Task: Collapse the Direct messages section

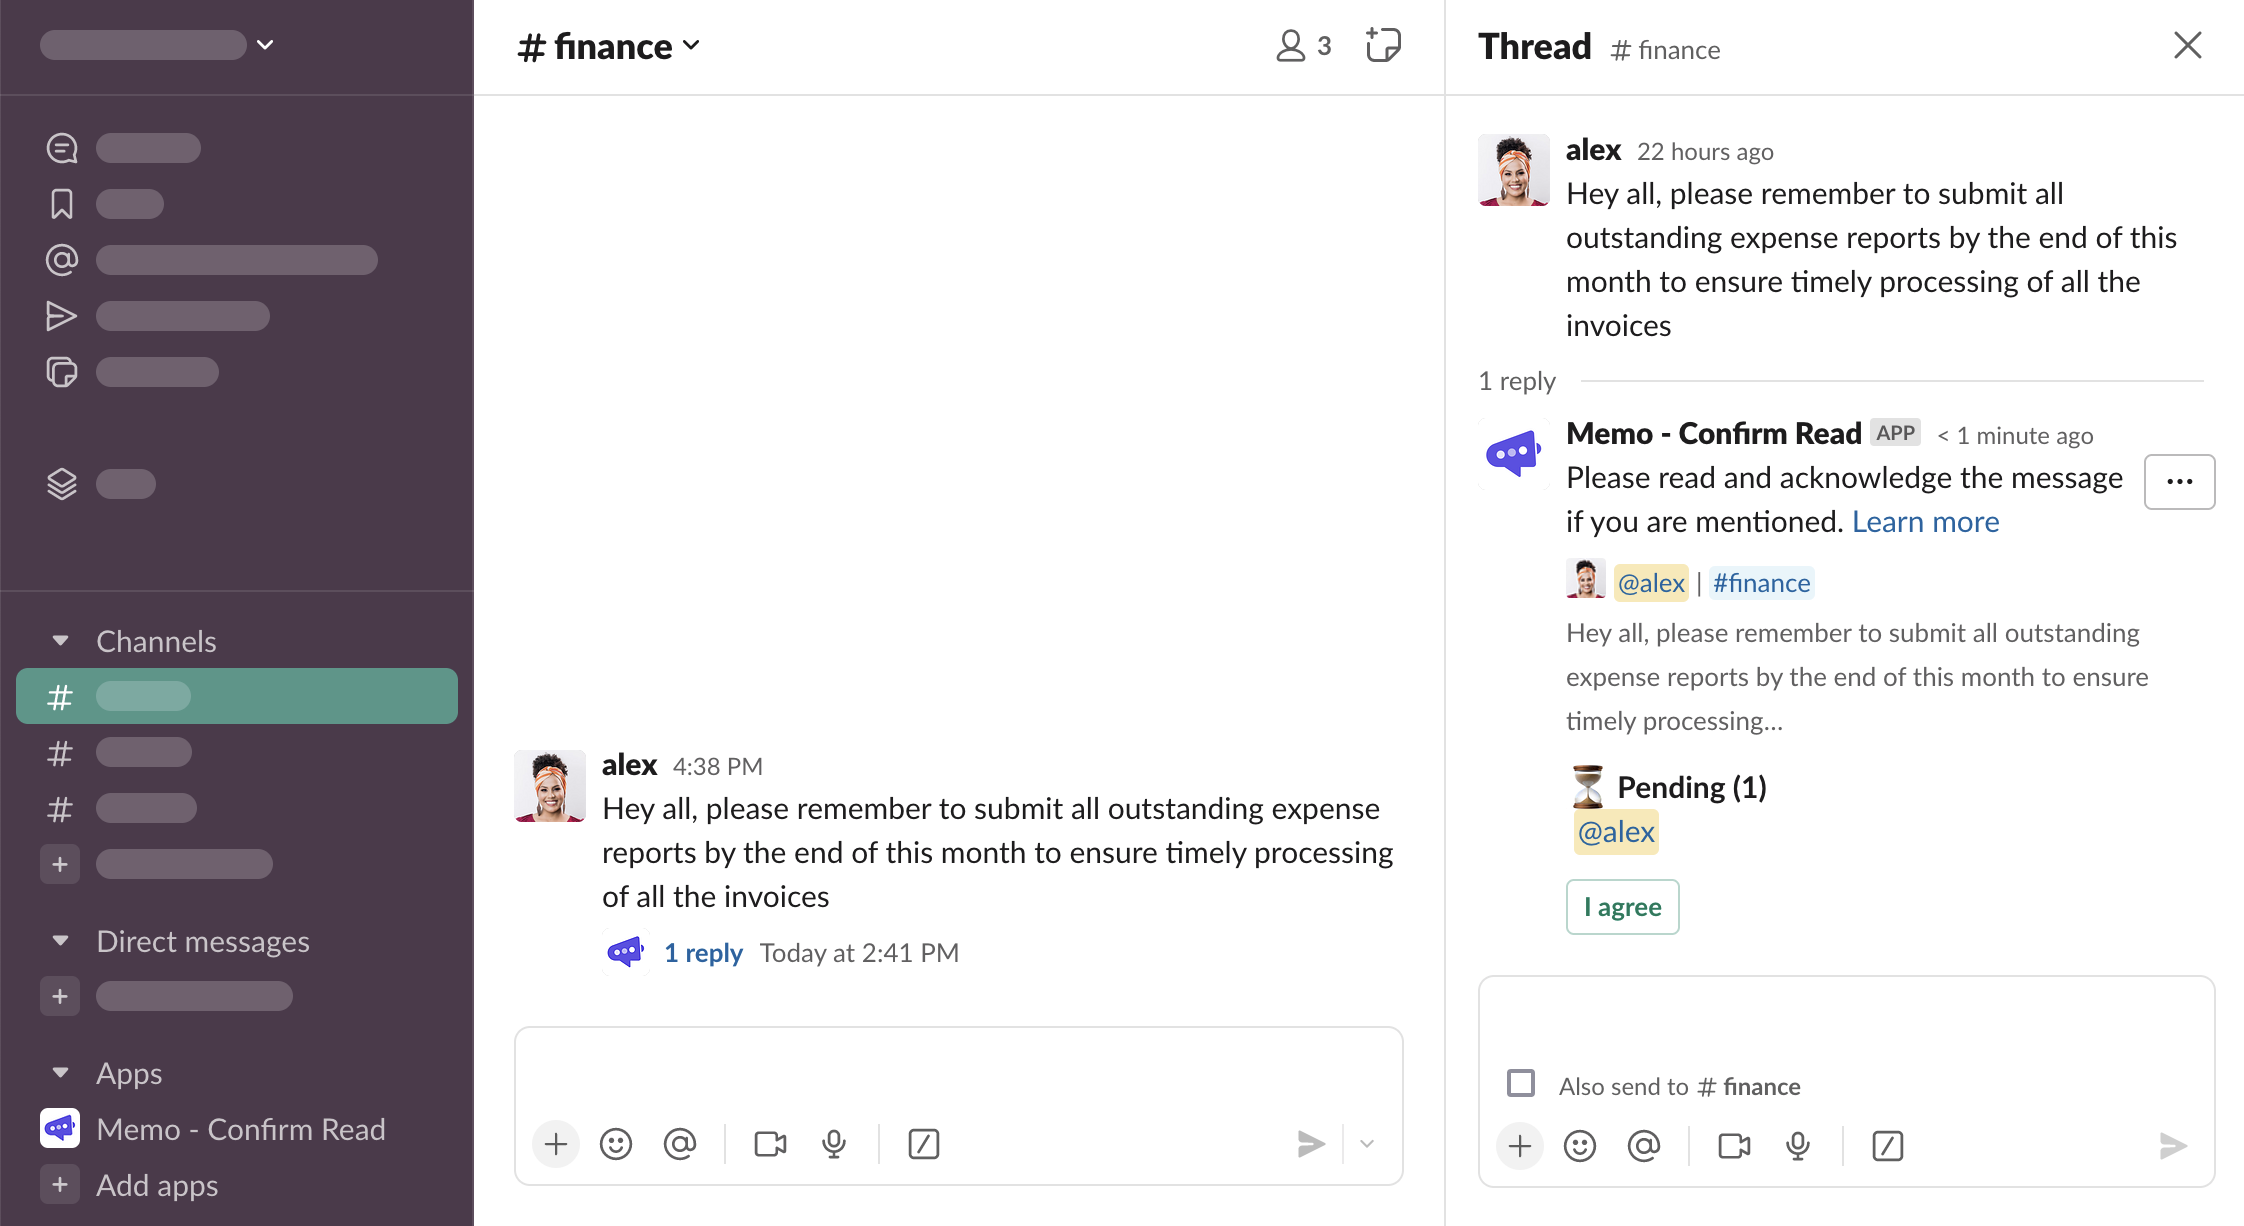Action: (61, 941)
